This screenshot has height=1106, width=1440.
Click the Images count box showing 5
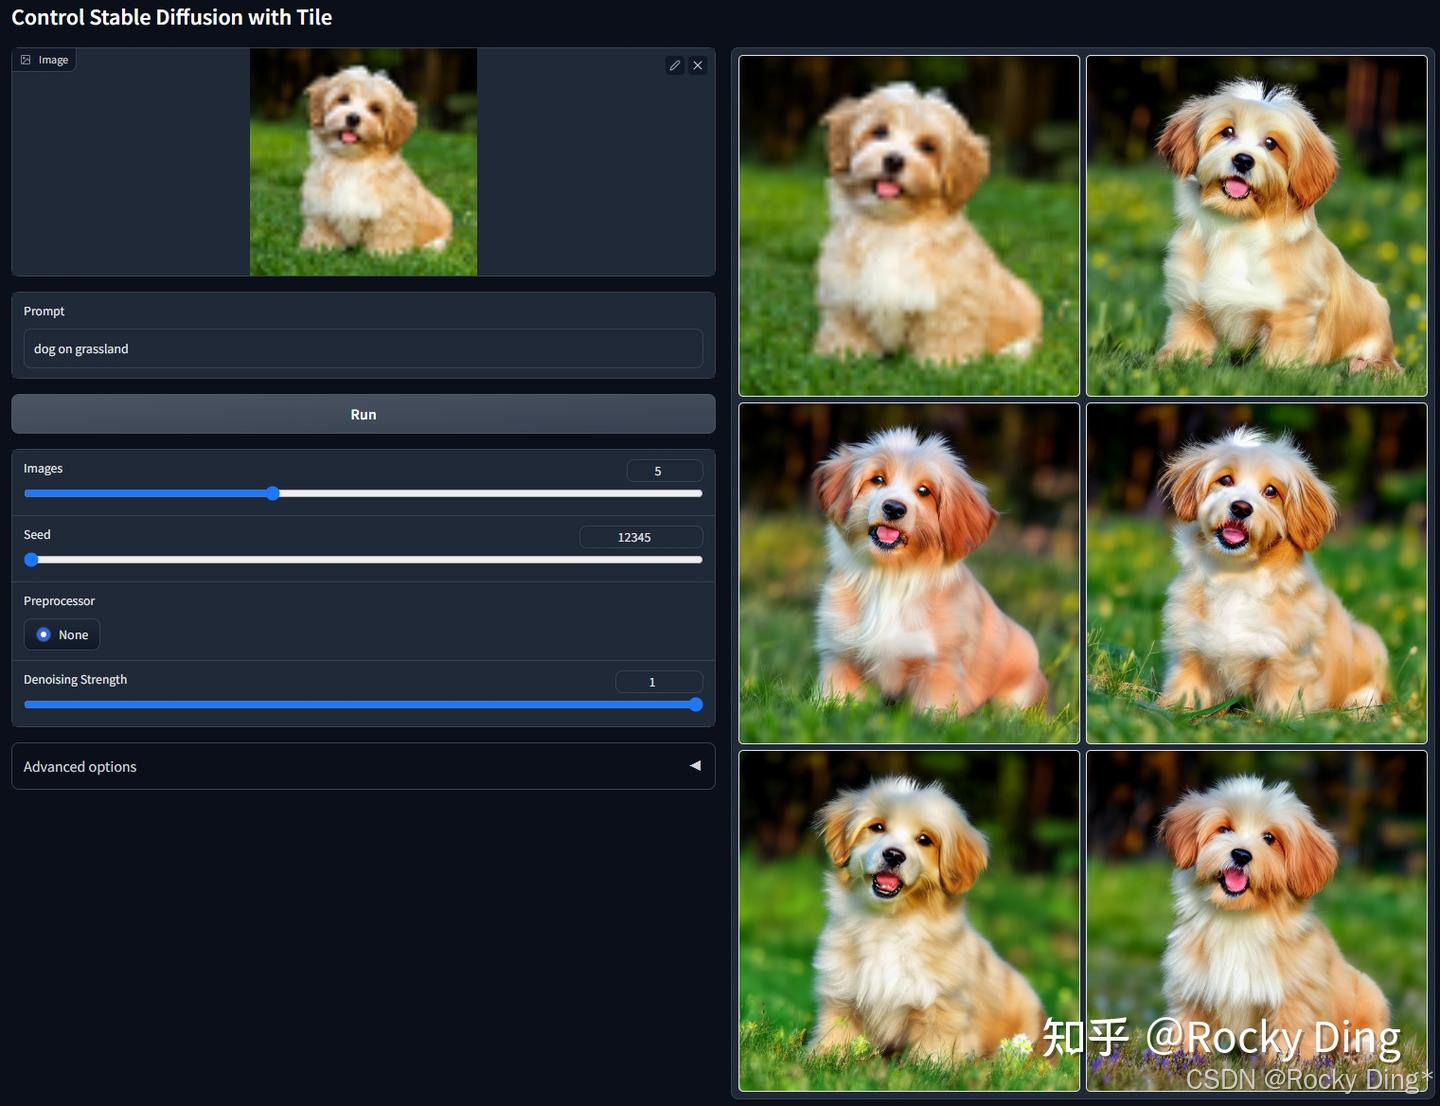664,470
